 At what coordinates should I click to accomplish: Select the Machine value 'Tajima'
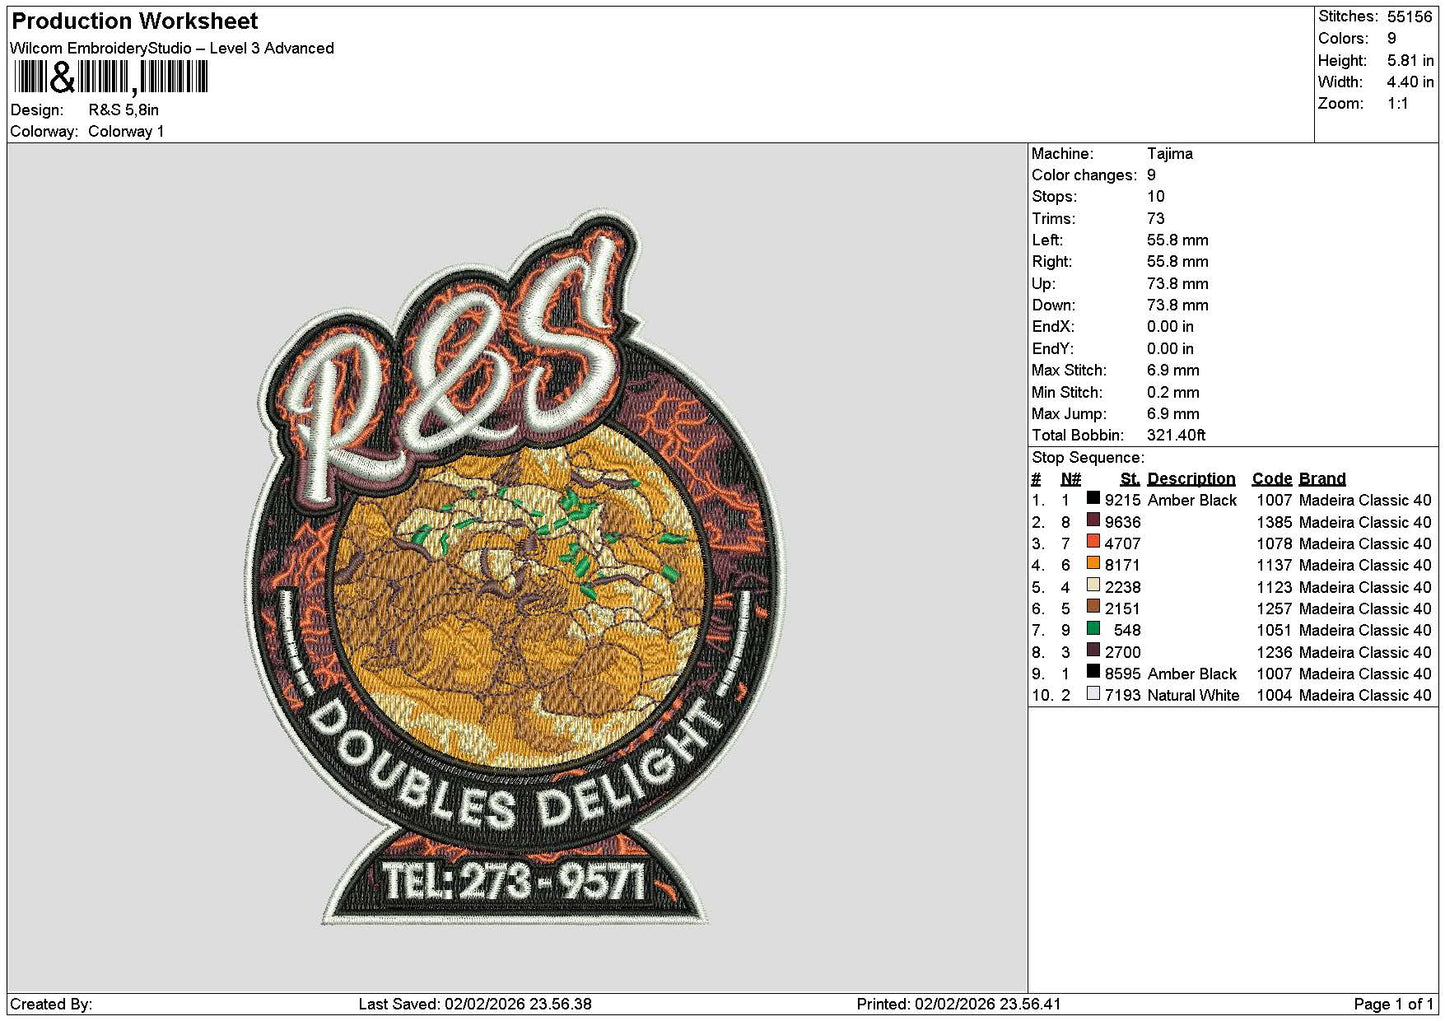[x=1170, y=154]
